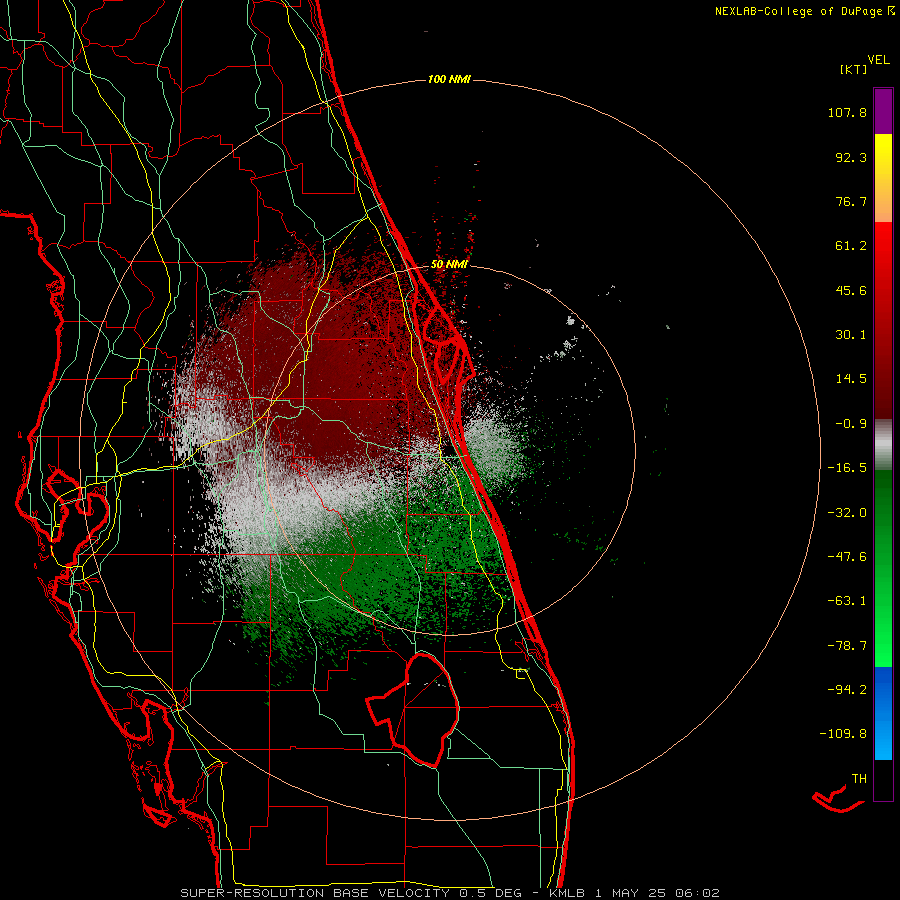
Task: Click the 76.7 velocity scale value
Action: coord(851,201)
